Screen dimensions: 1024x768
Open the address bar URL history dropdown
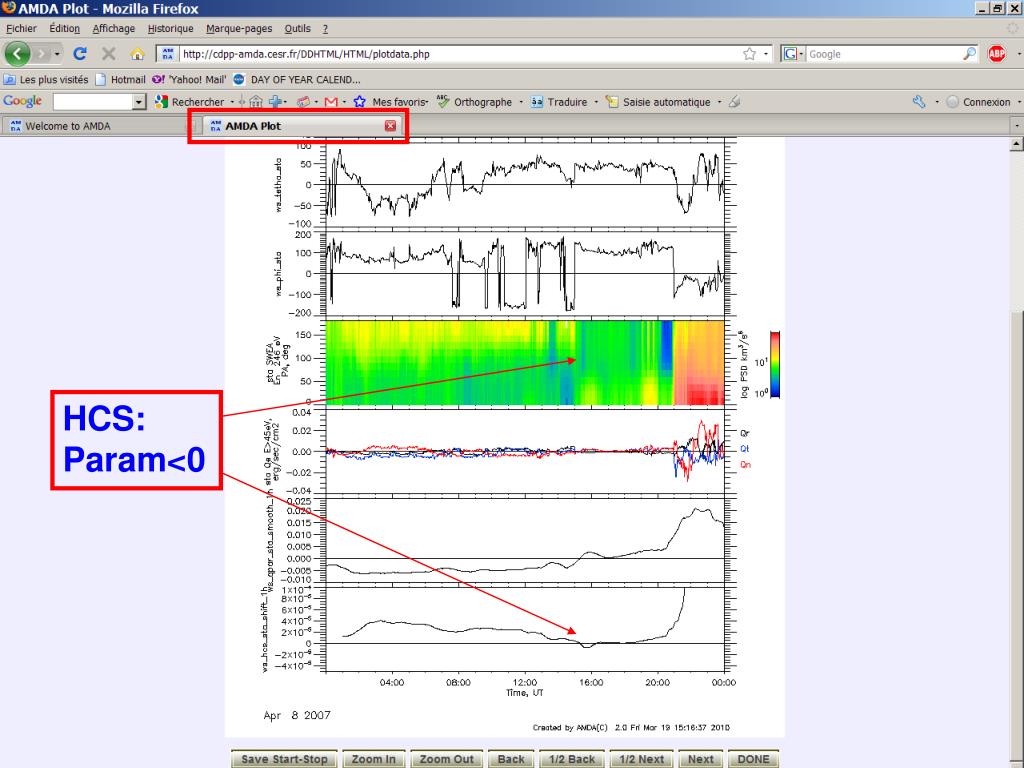(x=766, y=54)
